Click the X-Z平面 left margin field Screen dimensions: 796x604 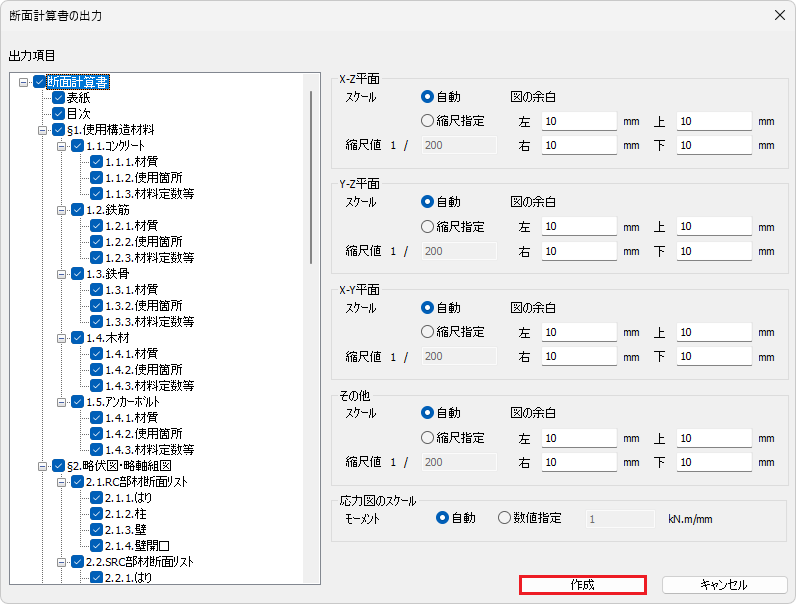pos(579,121)
